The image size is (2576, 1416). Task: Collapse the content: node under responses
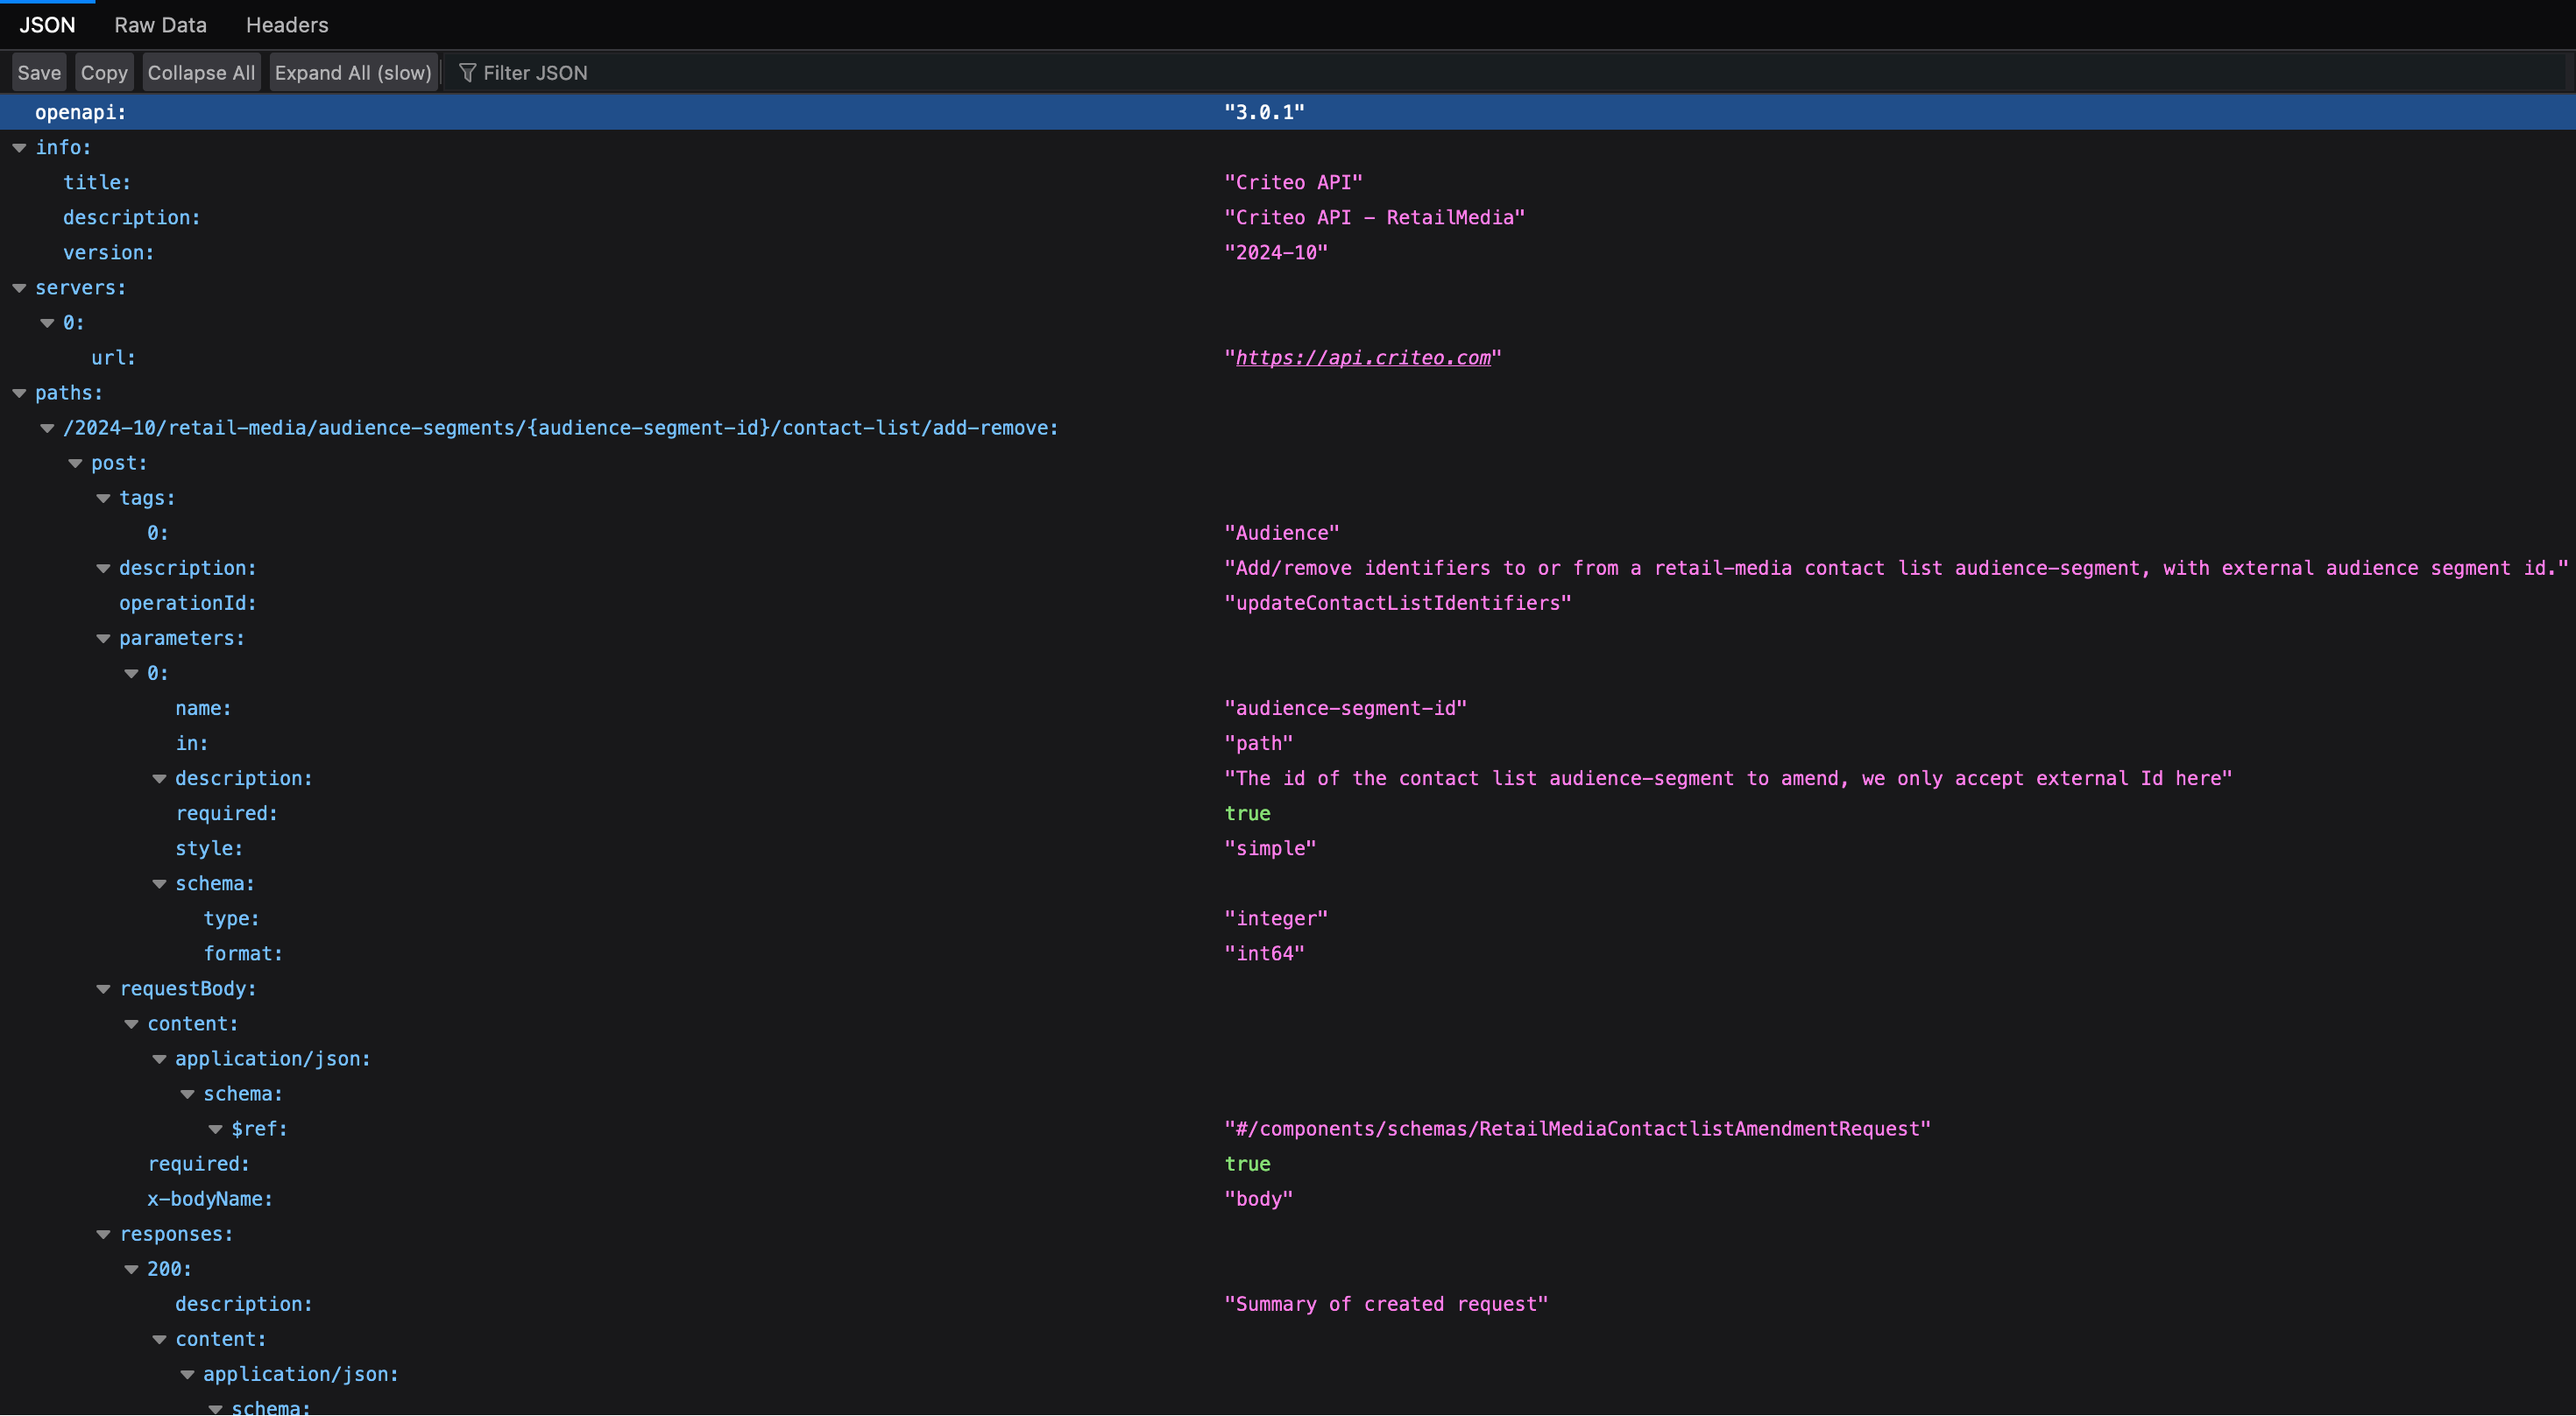coord(159,1339)
